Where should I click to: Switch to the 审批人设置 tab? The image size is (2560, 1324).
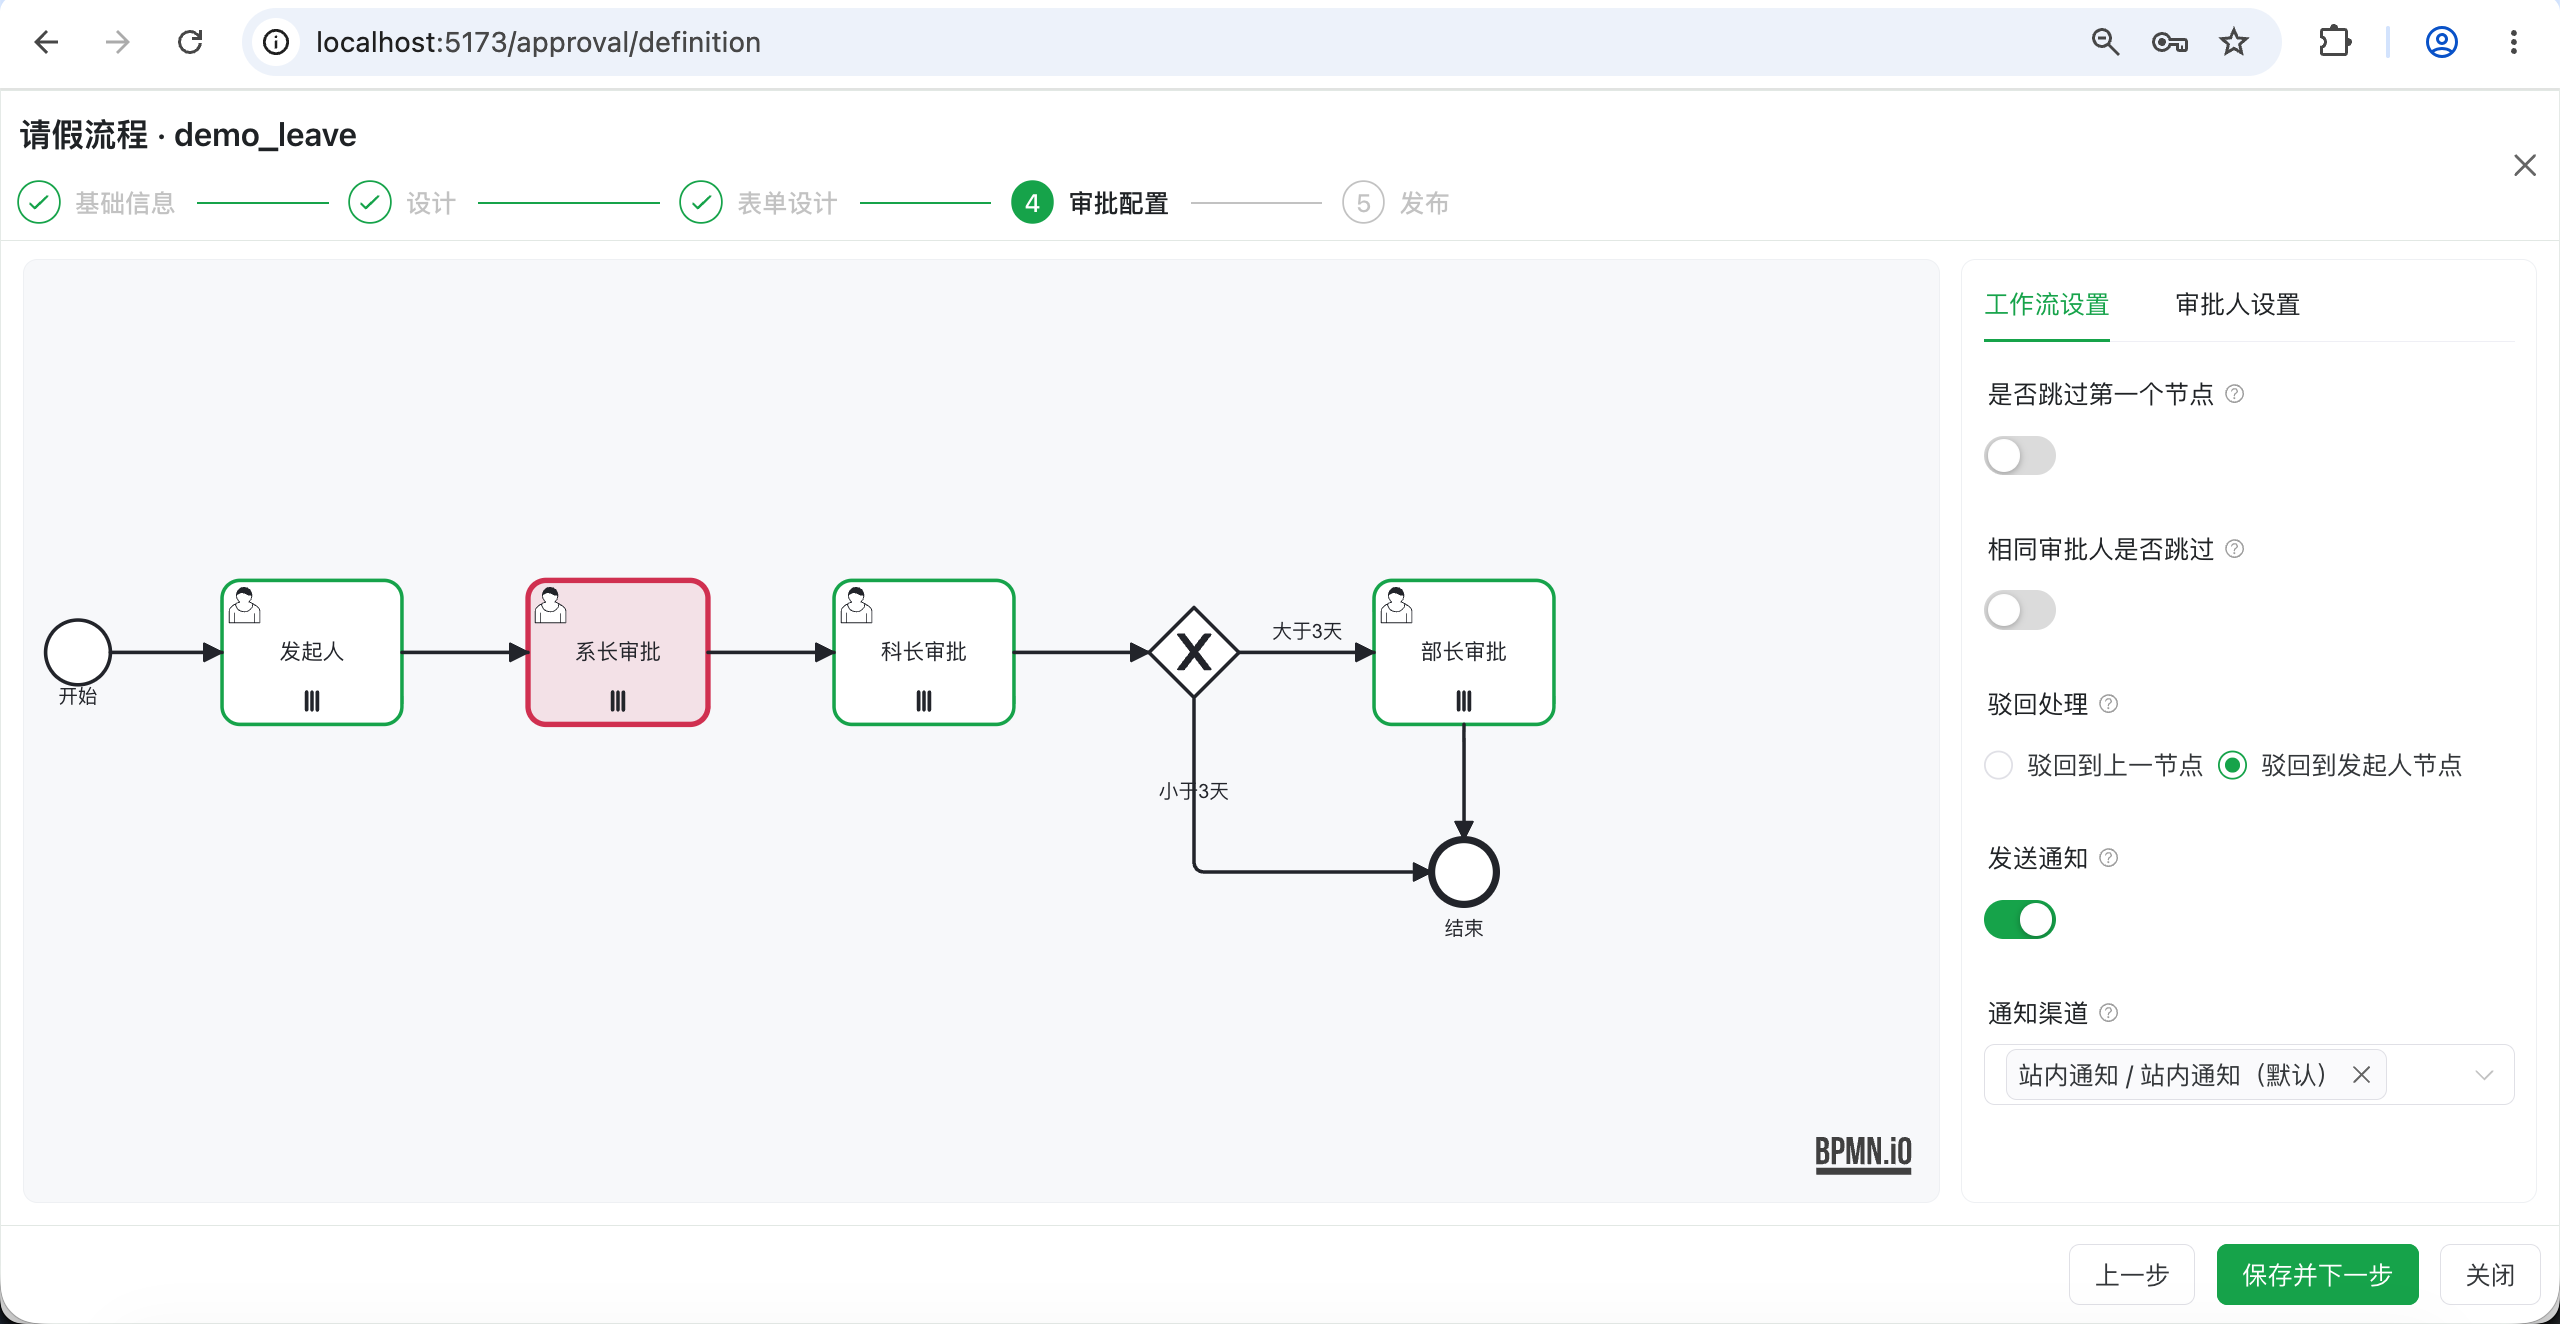click(2238, 305)
